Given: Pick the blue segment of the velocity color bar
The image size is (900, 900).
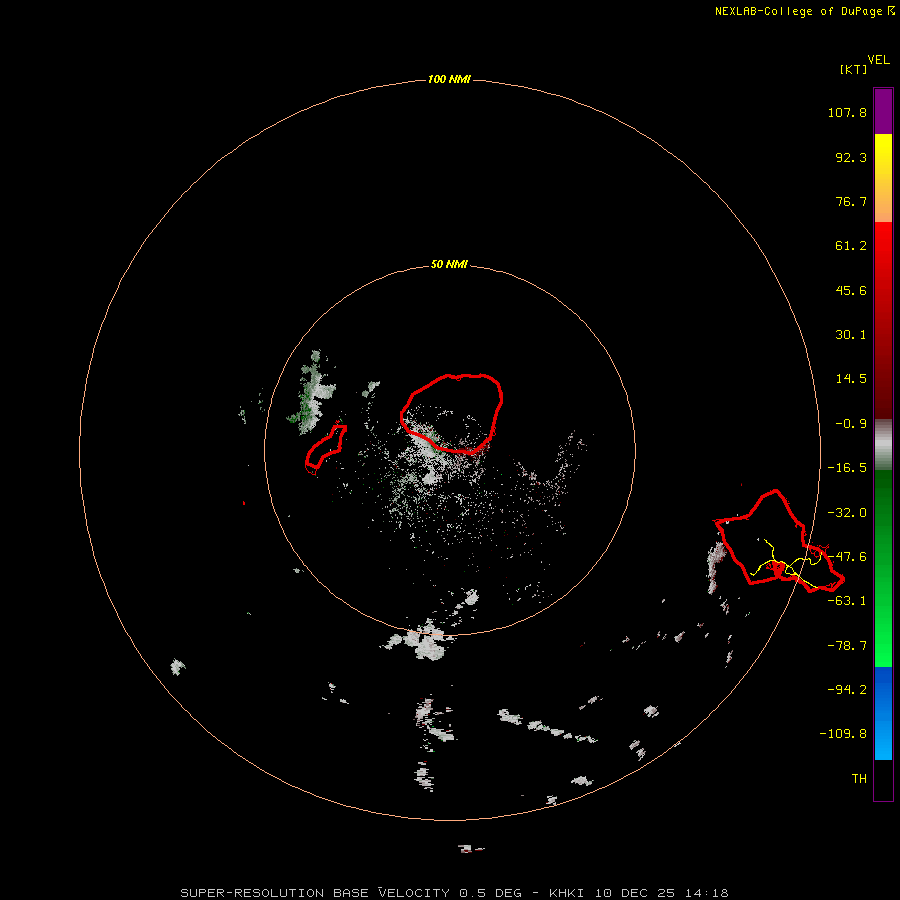Looking at the screenshot, I should [x=883, y=713].
